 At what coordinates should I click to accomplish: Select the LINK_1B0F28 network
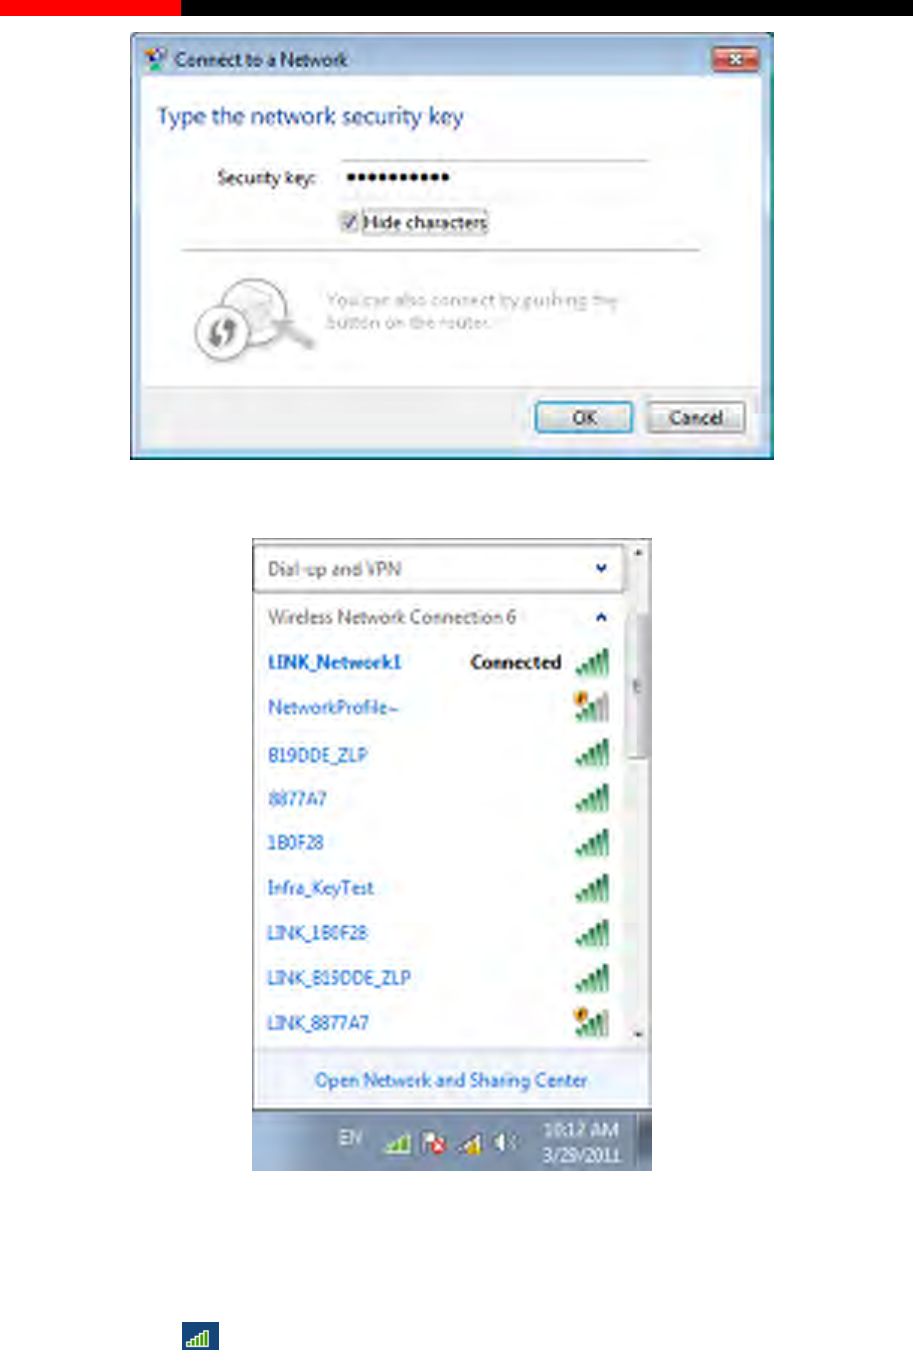[317, 933]
